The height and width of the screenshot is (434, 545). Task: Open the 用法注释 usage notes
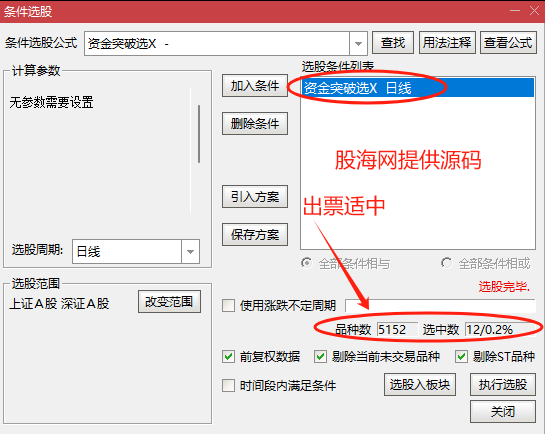pyautogui.click(x=447, y=43)
